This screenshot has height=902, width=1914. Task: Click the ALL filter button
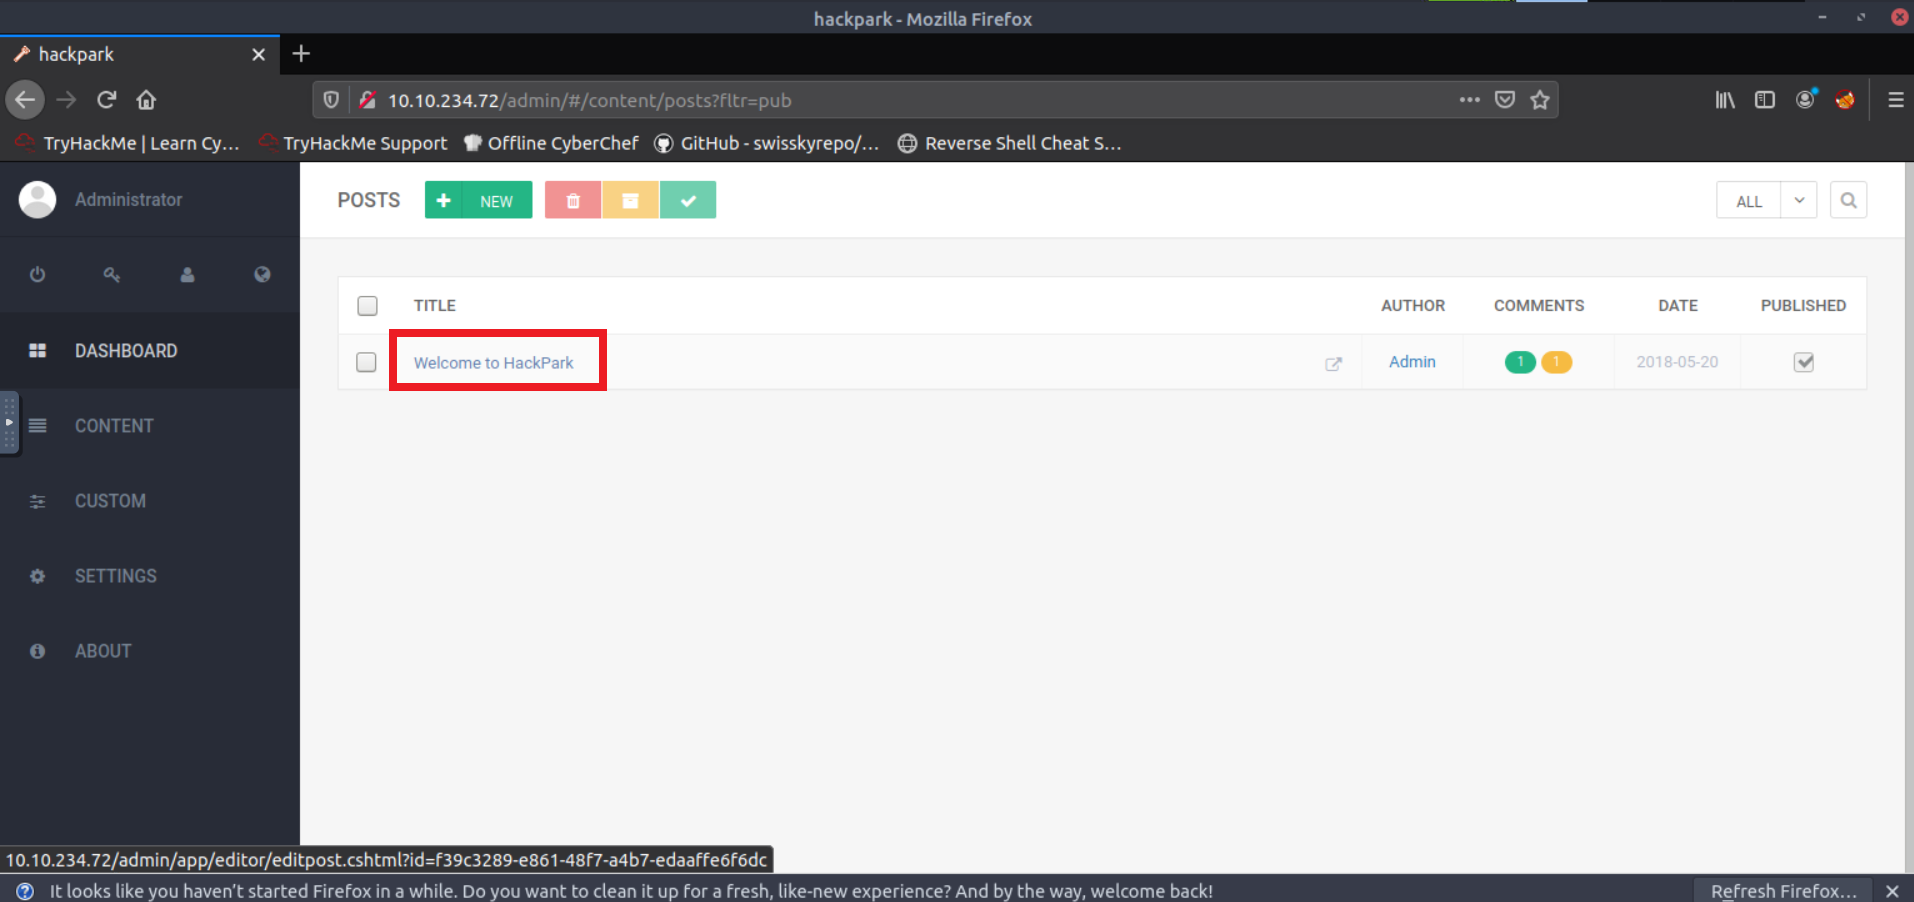(1749, 201)
